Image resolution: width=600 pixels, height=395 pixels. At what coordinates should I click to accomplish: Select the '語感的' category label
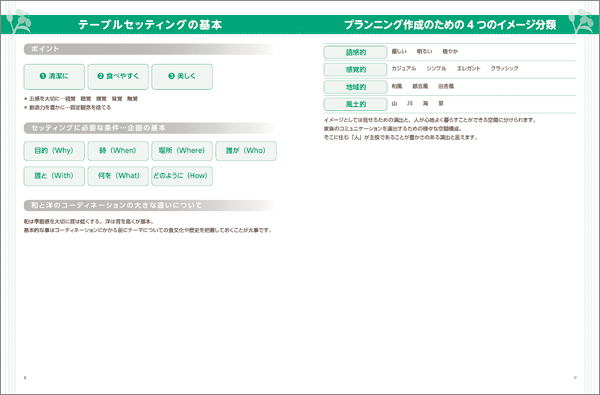[x=355, y=52]
